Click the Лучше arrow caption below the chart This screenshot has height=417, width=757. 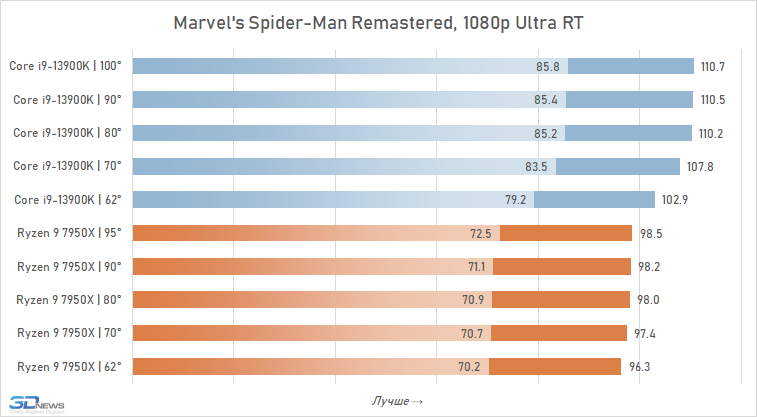coord(397,401)
